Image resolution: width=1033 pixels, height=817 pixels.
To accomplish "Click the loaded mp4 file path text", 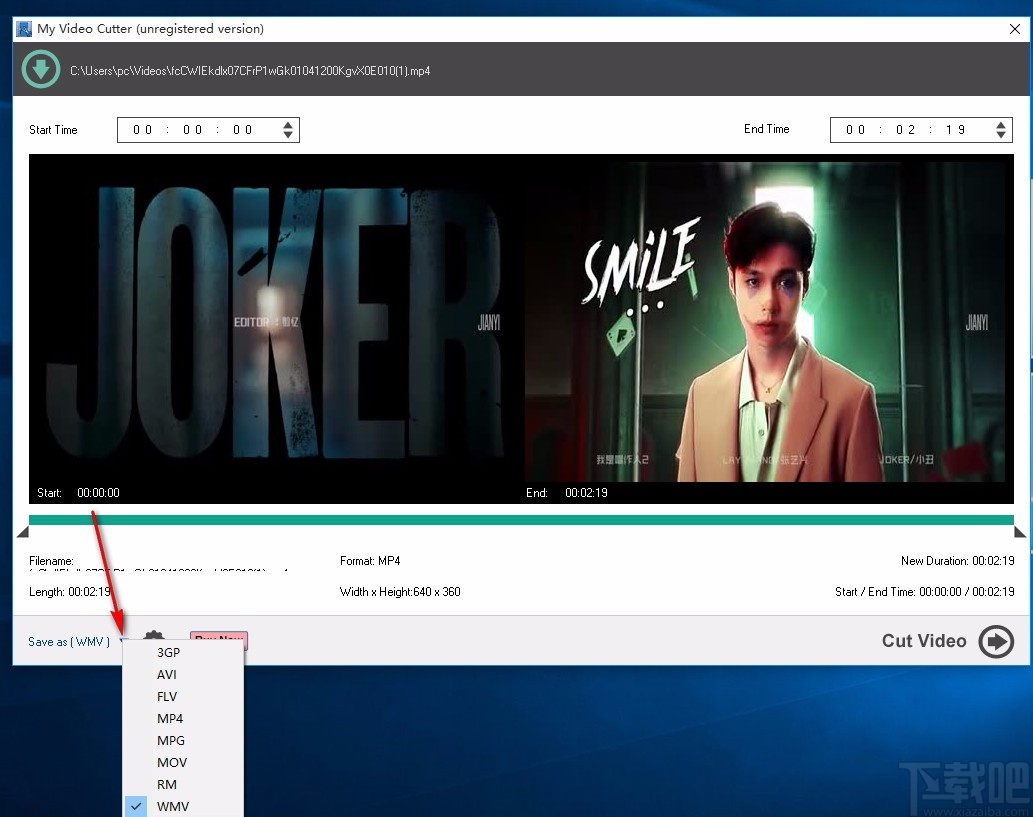I will [x=250, y=71].
